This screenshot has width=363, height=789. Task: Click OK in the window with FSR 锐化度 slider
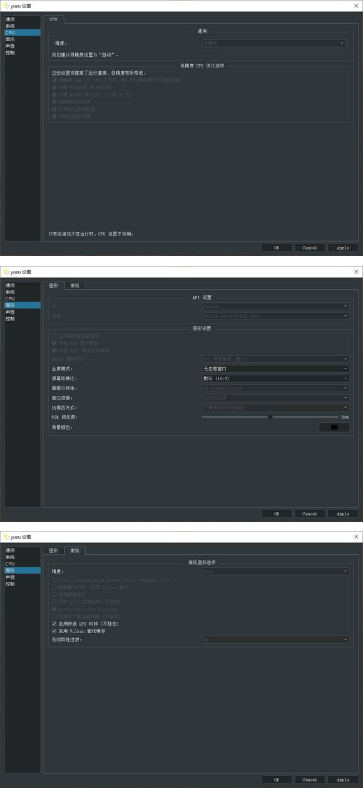point(276,514)
